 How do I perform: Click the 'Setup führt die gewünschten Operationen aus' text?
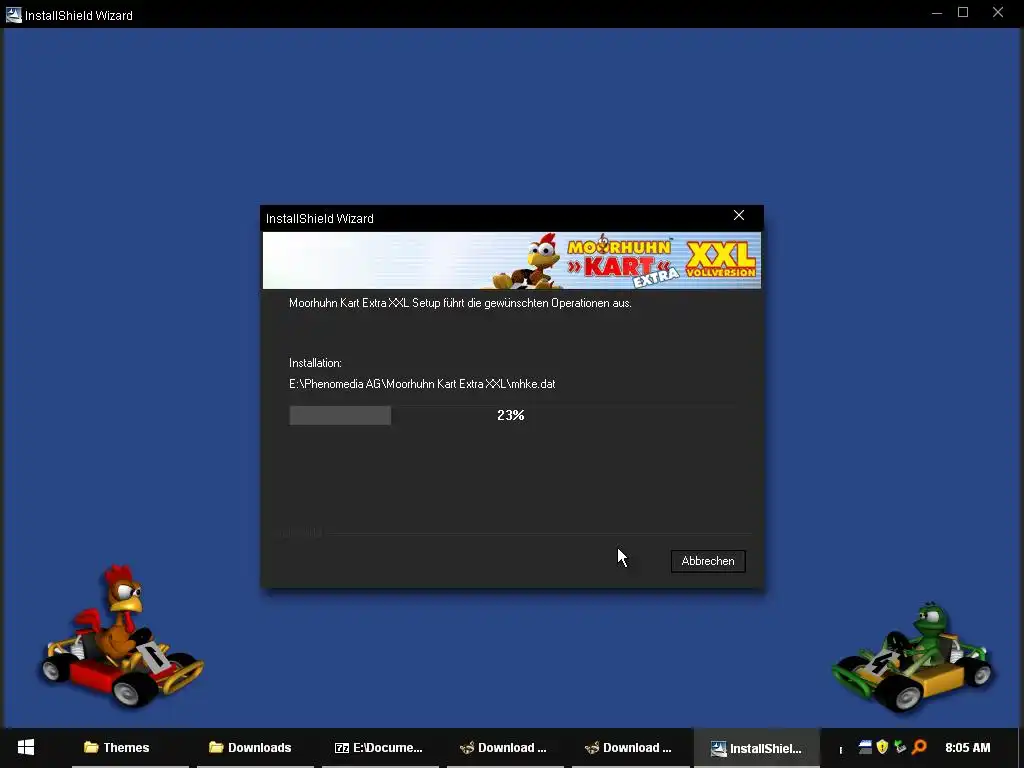(x=522, y=303)
